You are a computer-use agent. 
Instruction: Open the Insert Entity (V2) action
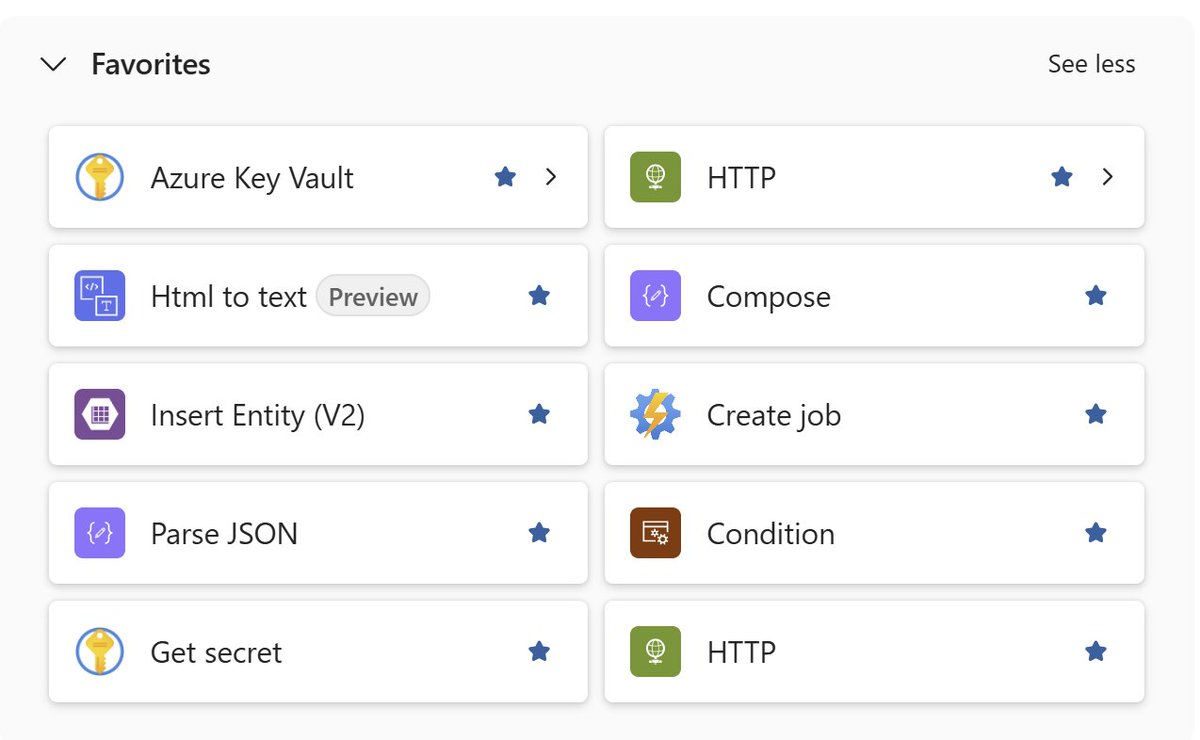point(318,414)
